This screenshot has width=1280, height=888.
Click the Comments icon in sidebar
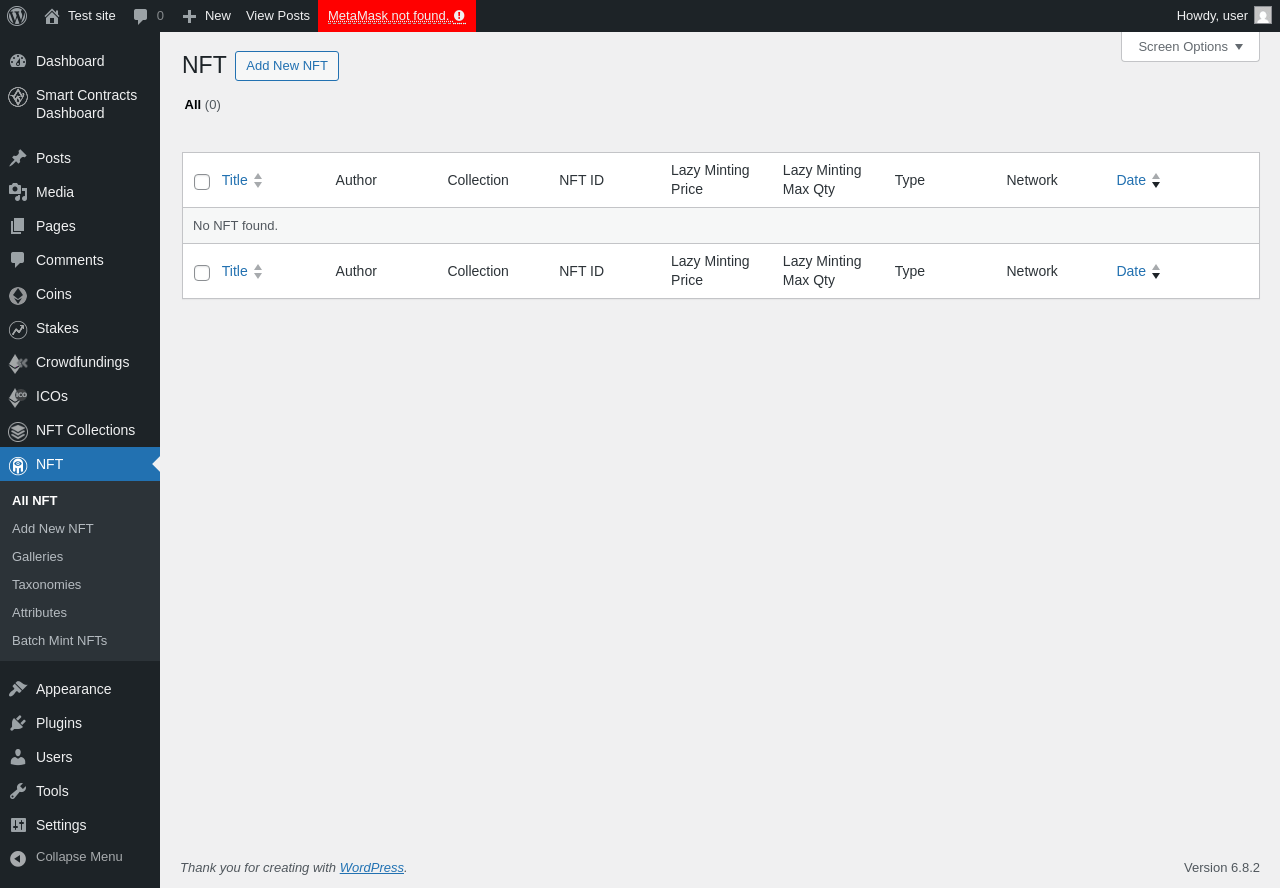tap(18, 260)
